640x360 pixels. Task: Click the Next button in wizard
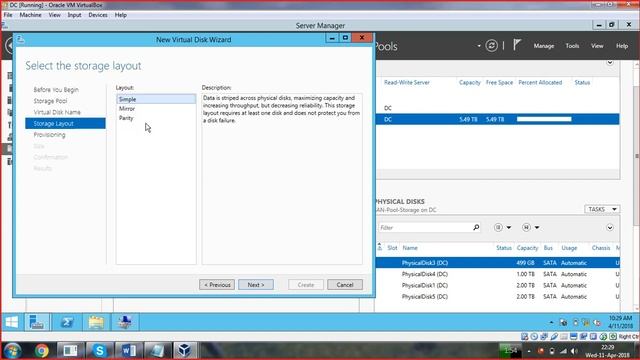click(x=256, y=285)
